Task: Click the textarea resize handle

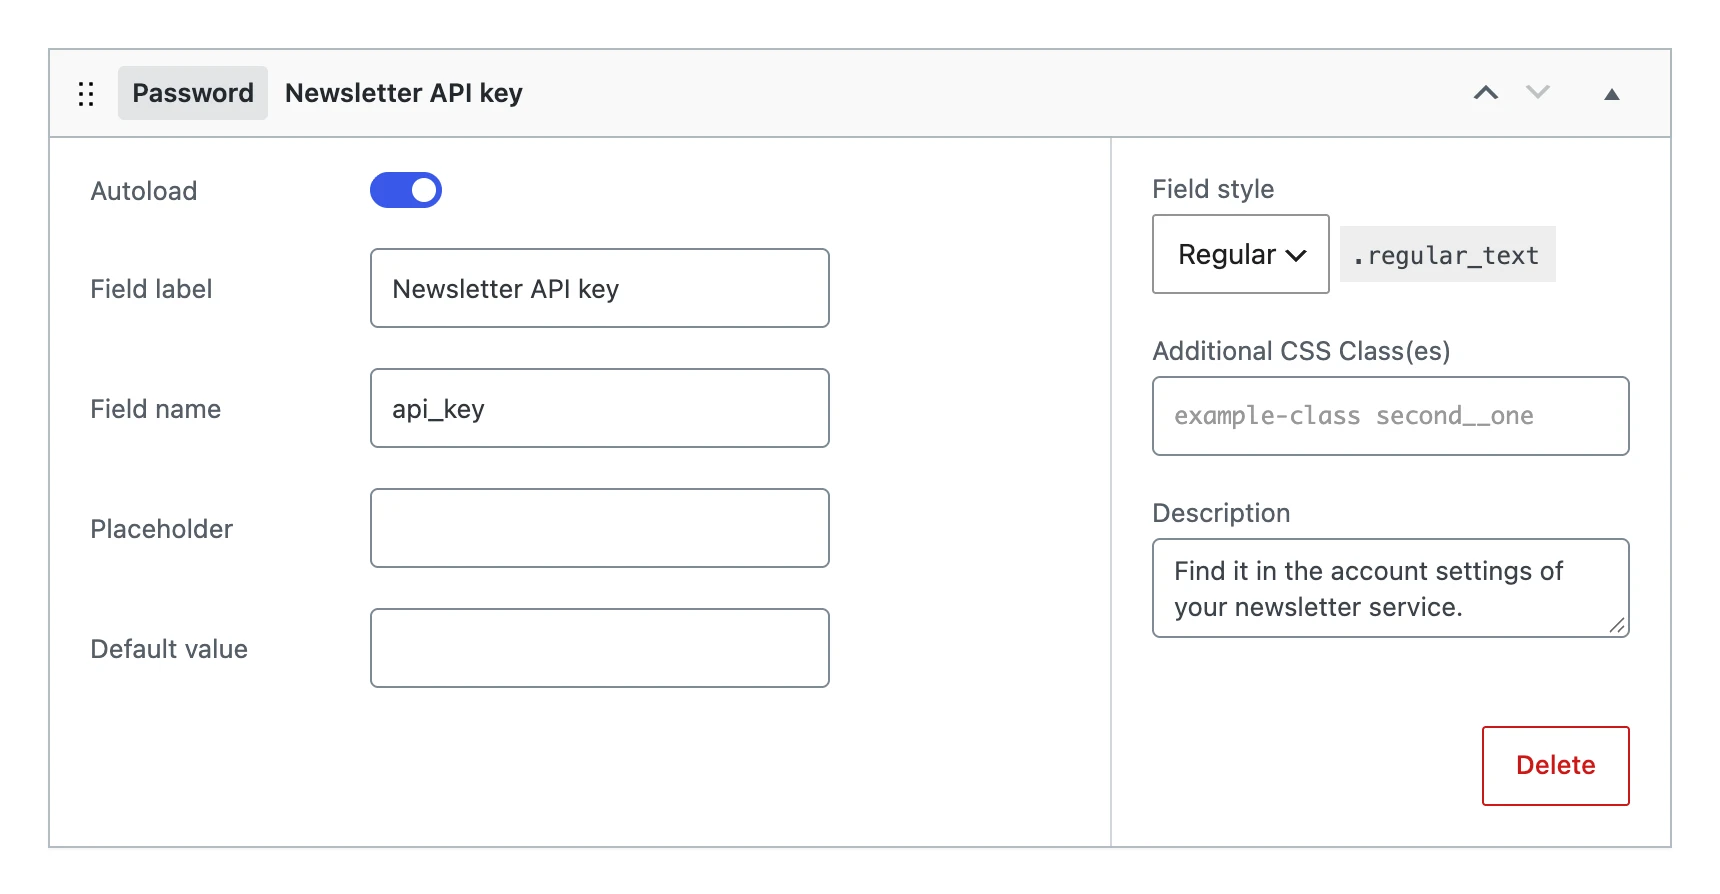Action: [1617, 625]
